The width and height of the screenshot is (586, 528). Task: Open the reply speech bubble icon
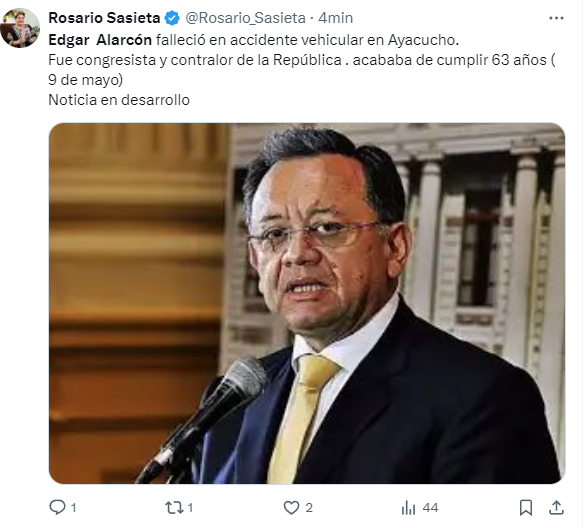click(57, 507)
